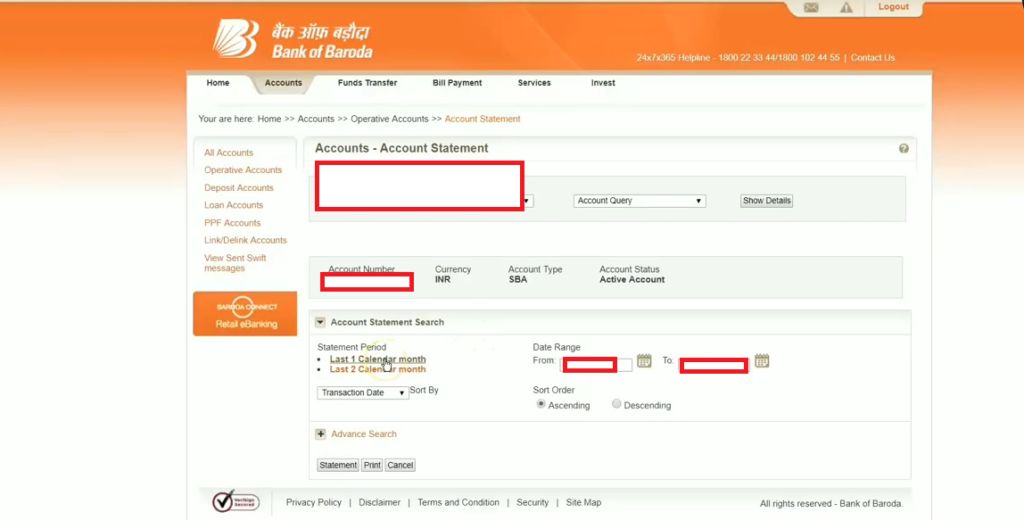Image resolution: width=1024 pixels, height=520 pixels.
Task: Select Last 1 Calendar month
Action: pyautogui.click(x=377, y=359)
